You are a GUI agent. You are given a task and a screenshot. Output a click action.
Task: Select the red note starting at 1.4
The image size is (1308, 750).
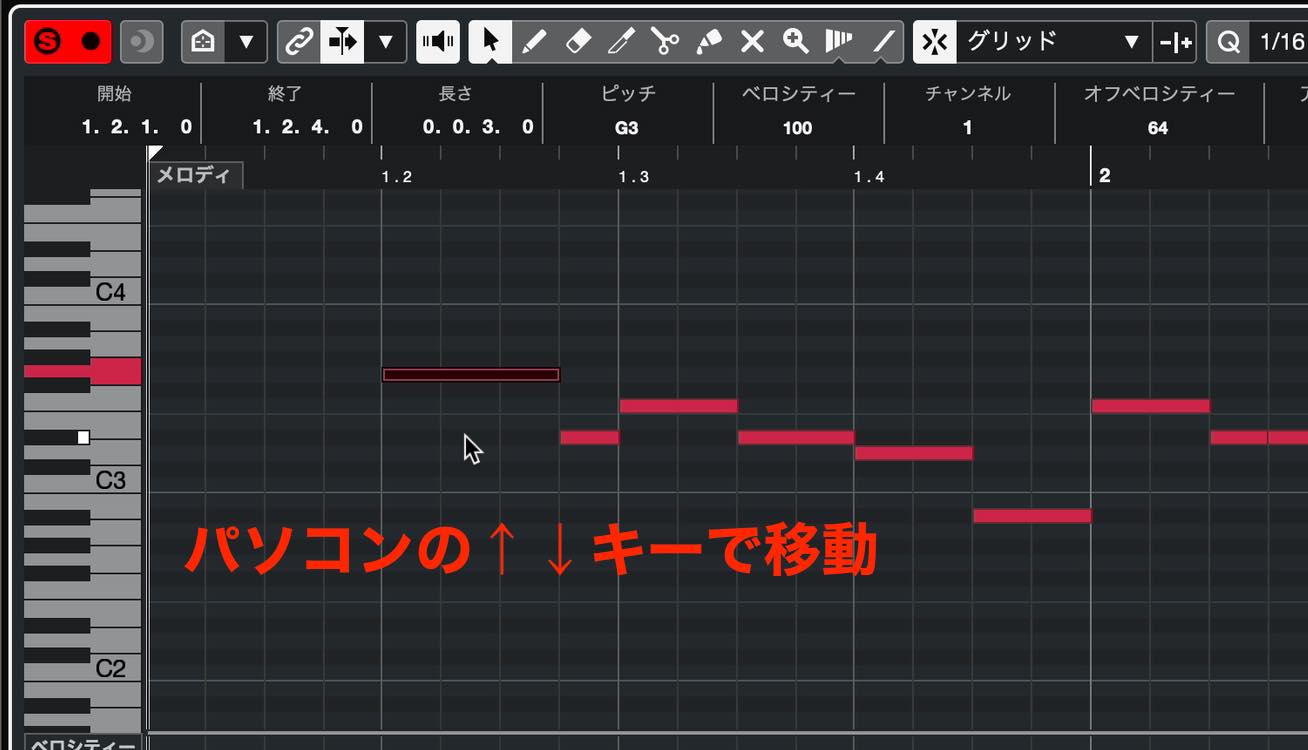914,453
